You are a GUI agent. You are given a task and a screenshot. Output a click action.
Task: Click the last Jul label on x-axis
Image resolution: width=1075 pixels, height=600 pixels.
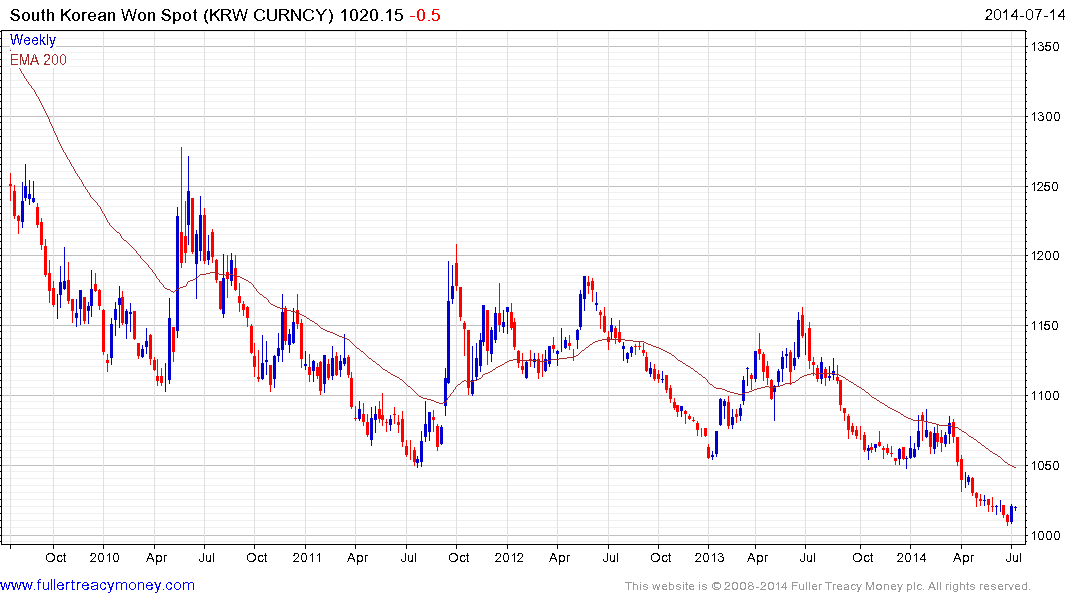coord(1013,557)
